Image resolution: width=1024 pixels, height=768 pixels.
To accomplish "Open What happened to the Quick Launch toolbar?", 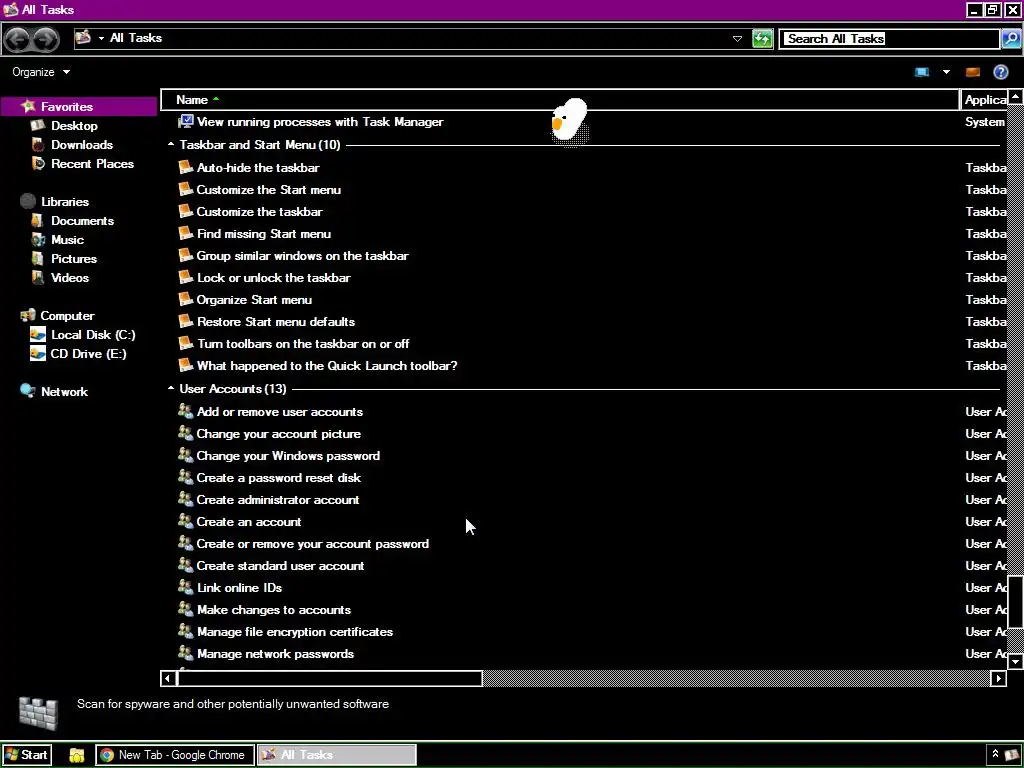I will coord(327,366).
